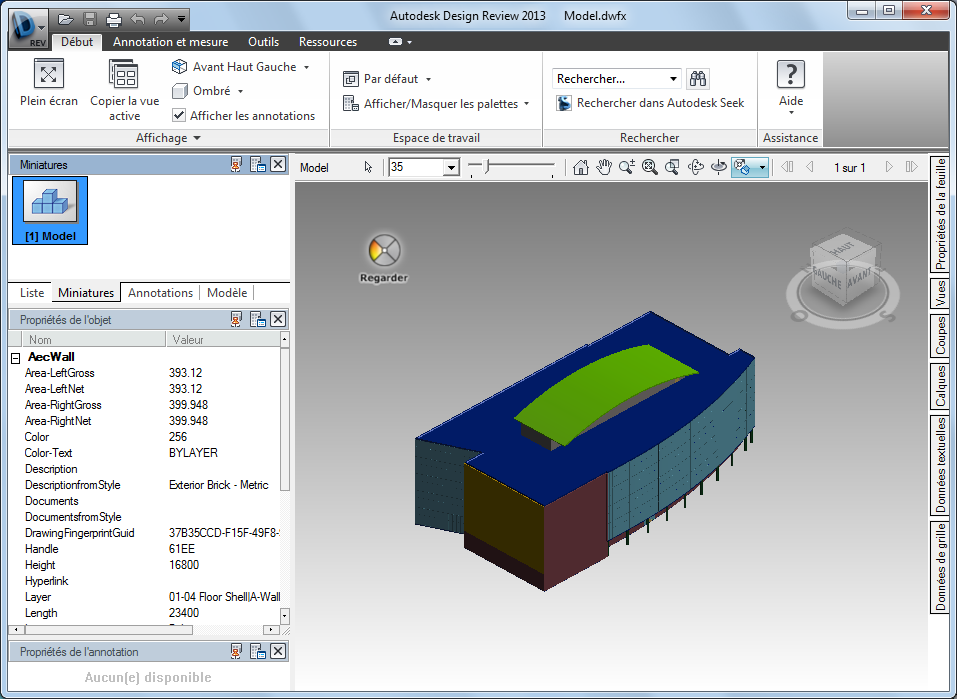Click the Height value 16800

pyautogui.click(x=184, y=565)
